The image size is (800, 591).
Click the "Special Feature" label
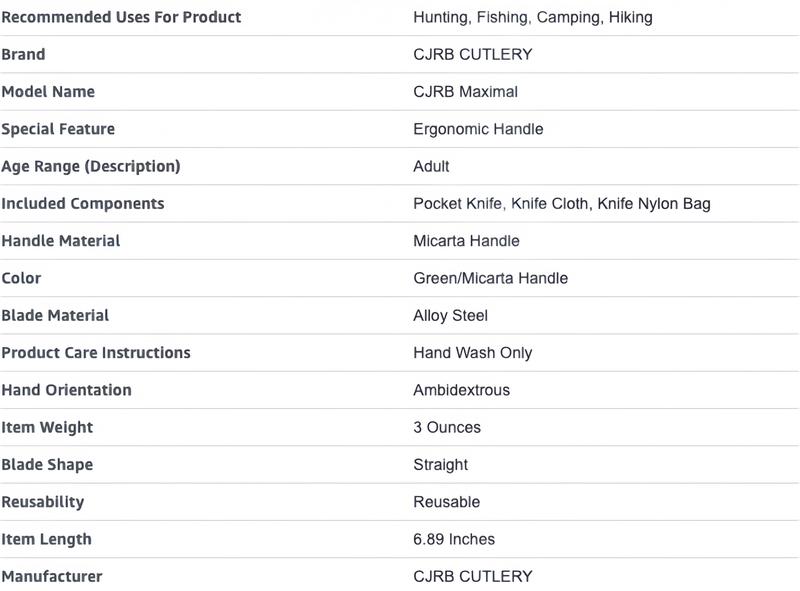point(58,129)
